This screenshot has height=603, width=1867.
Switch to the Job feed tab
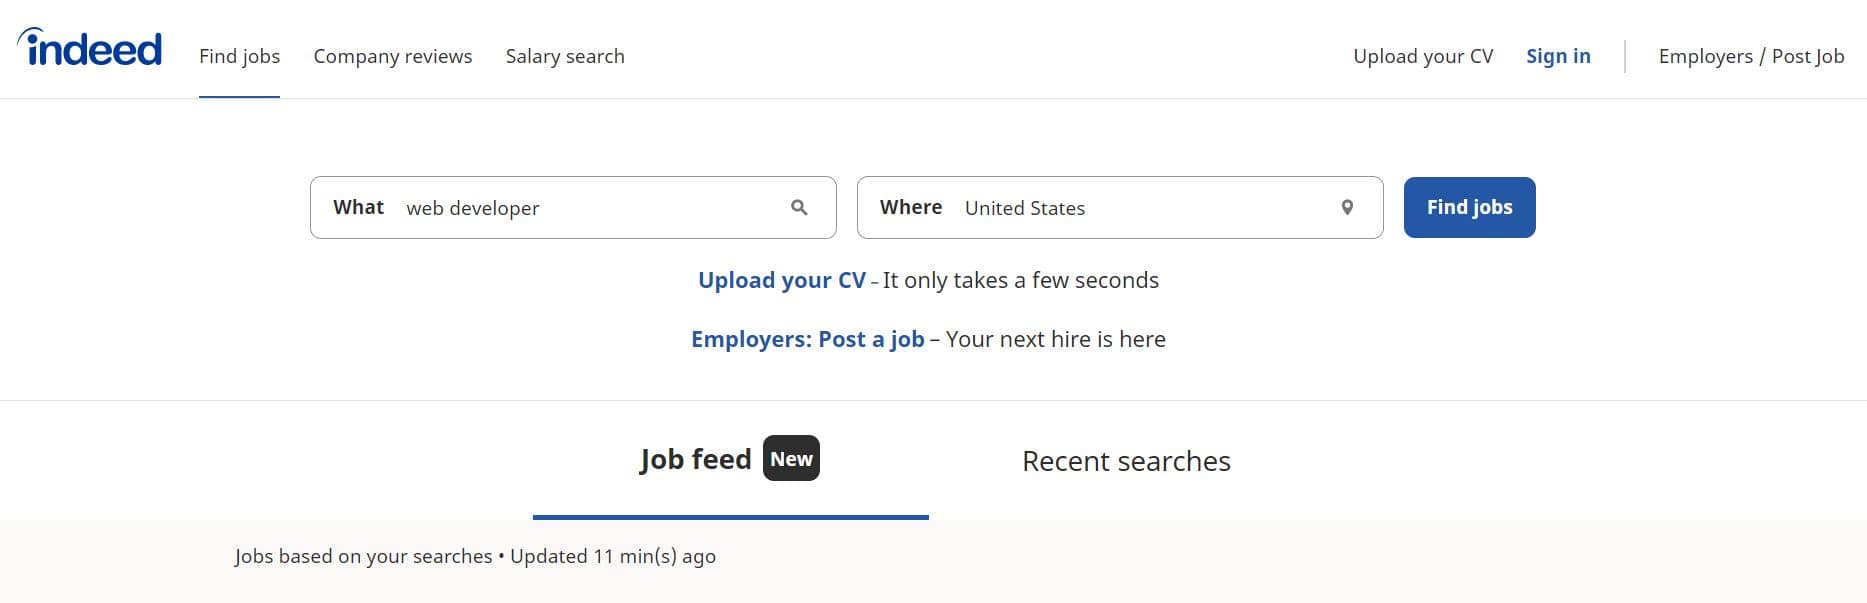click(x=695, y=460)
